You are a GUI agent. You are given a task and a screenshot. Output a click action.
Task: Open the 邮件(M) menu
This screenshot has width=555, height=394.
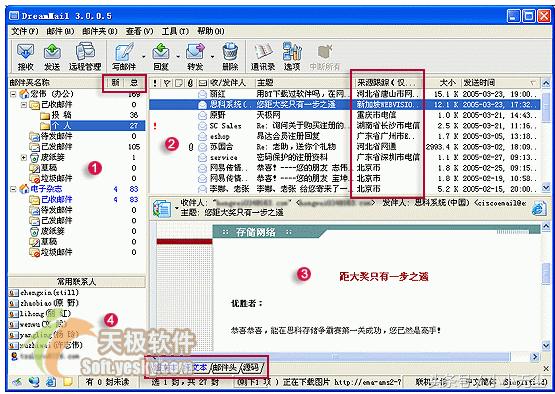point(60,32)
